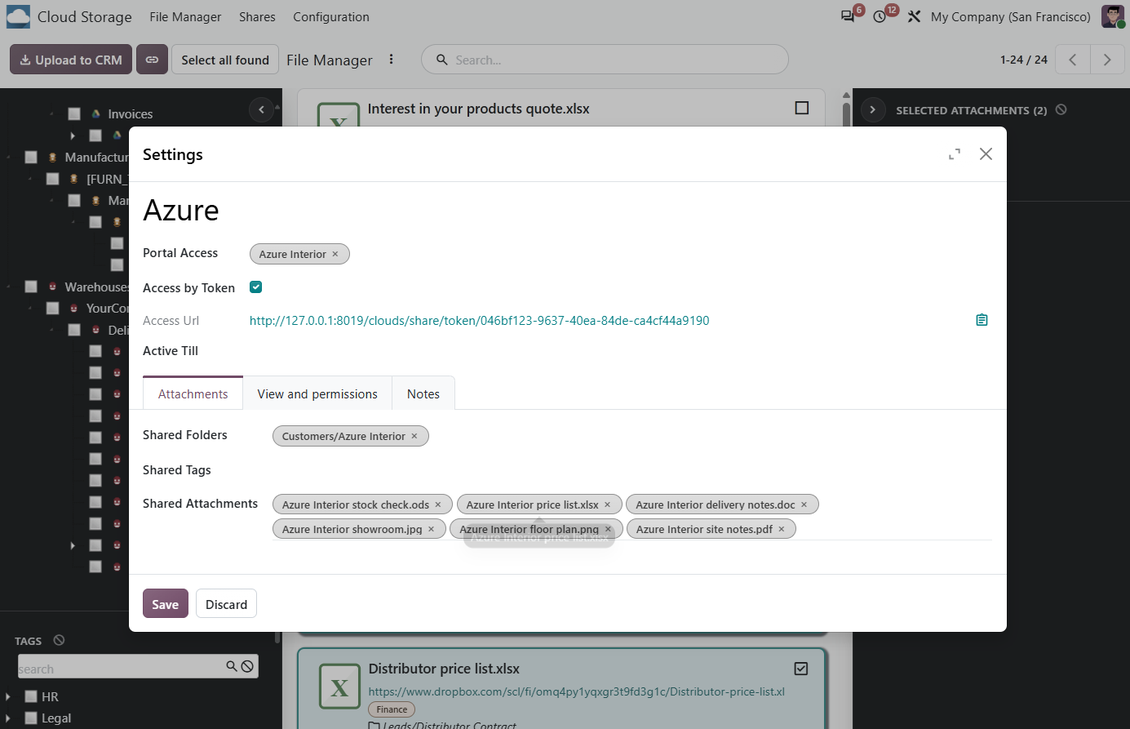Remove Azure Interior showroom.jpg attachment
The height and width of the screenshot is (729, 1130).
pos(431,529)
